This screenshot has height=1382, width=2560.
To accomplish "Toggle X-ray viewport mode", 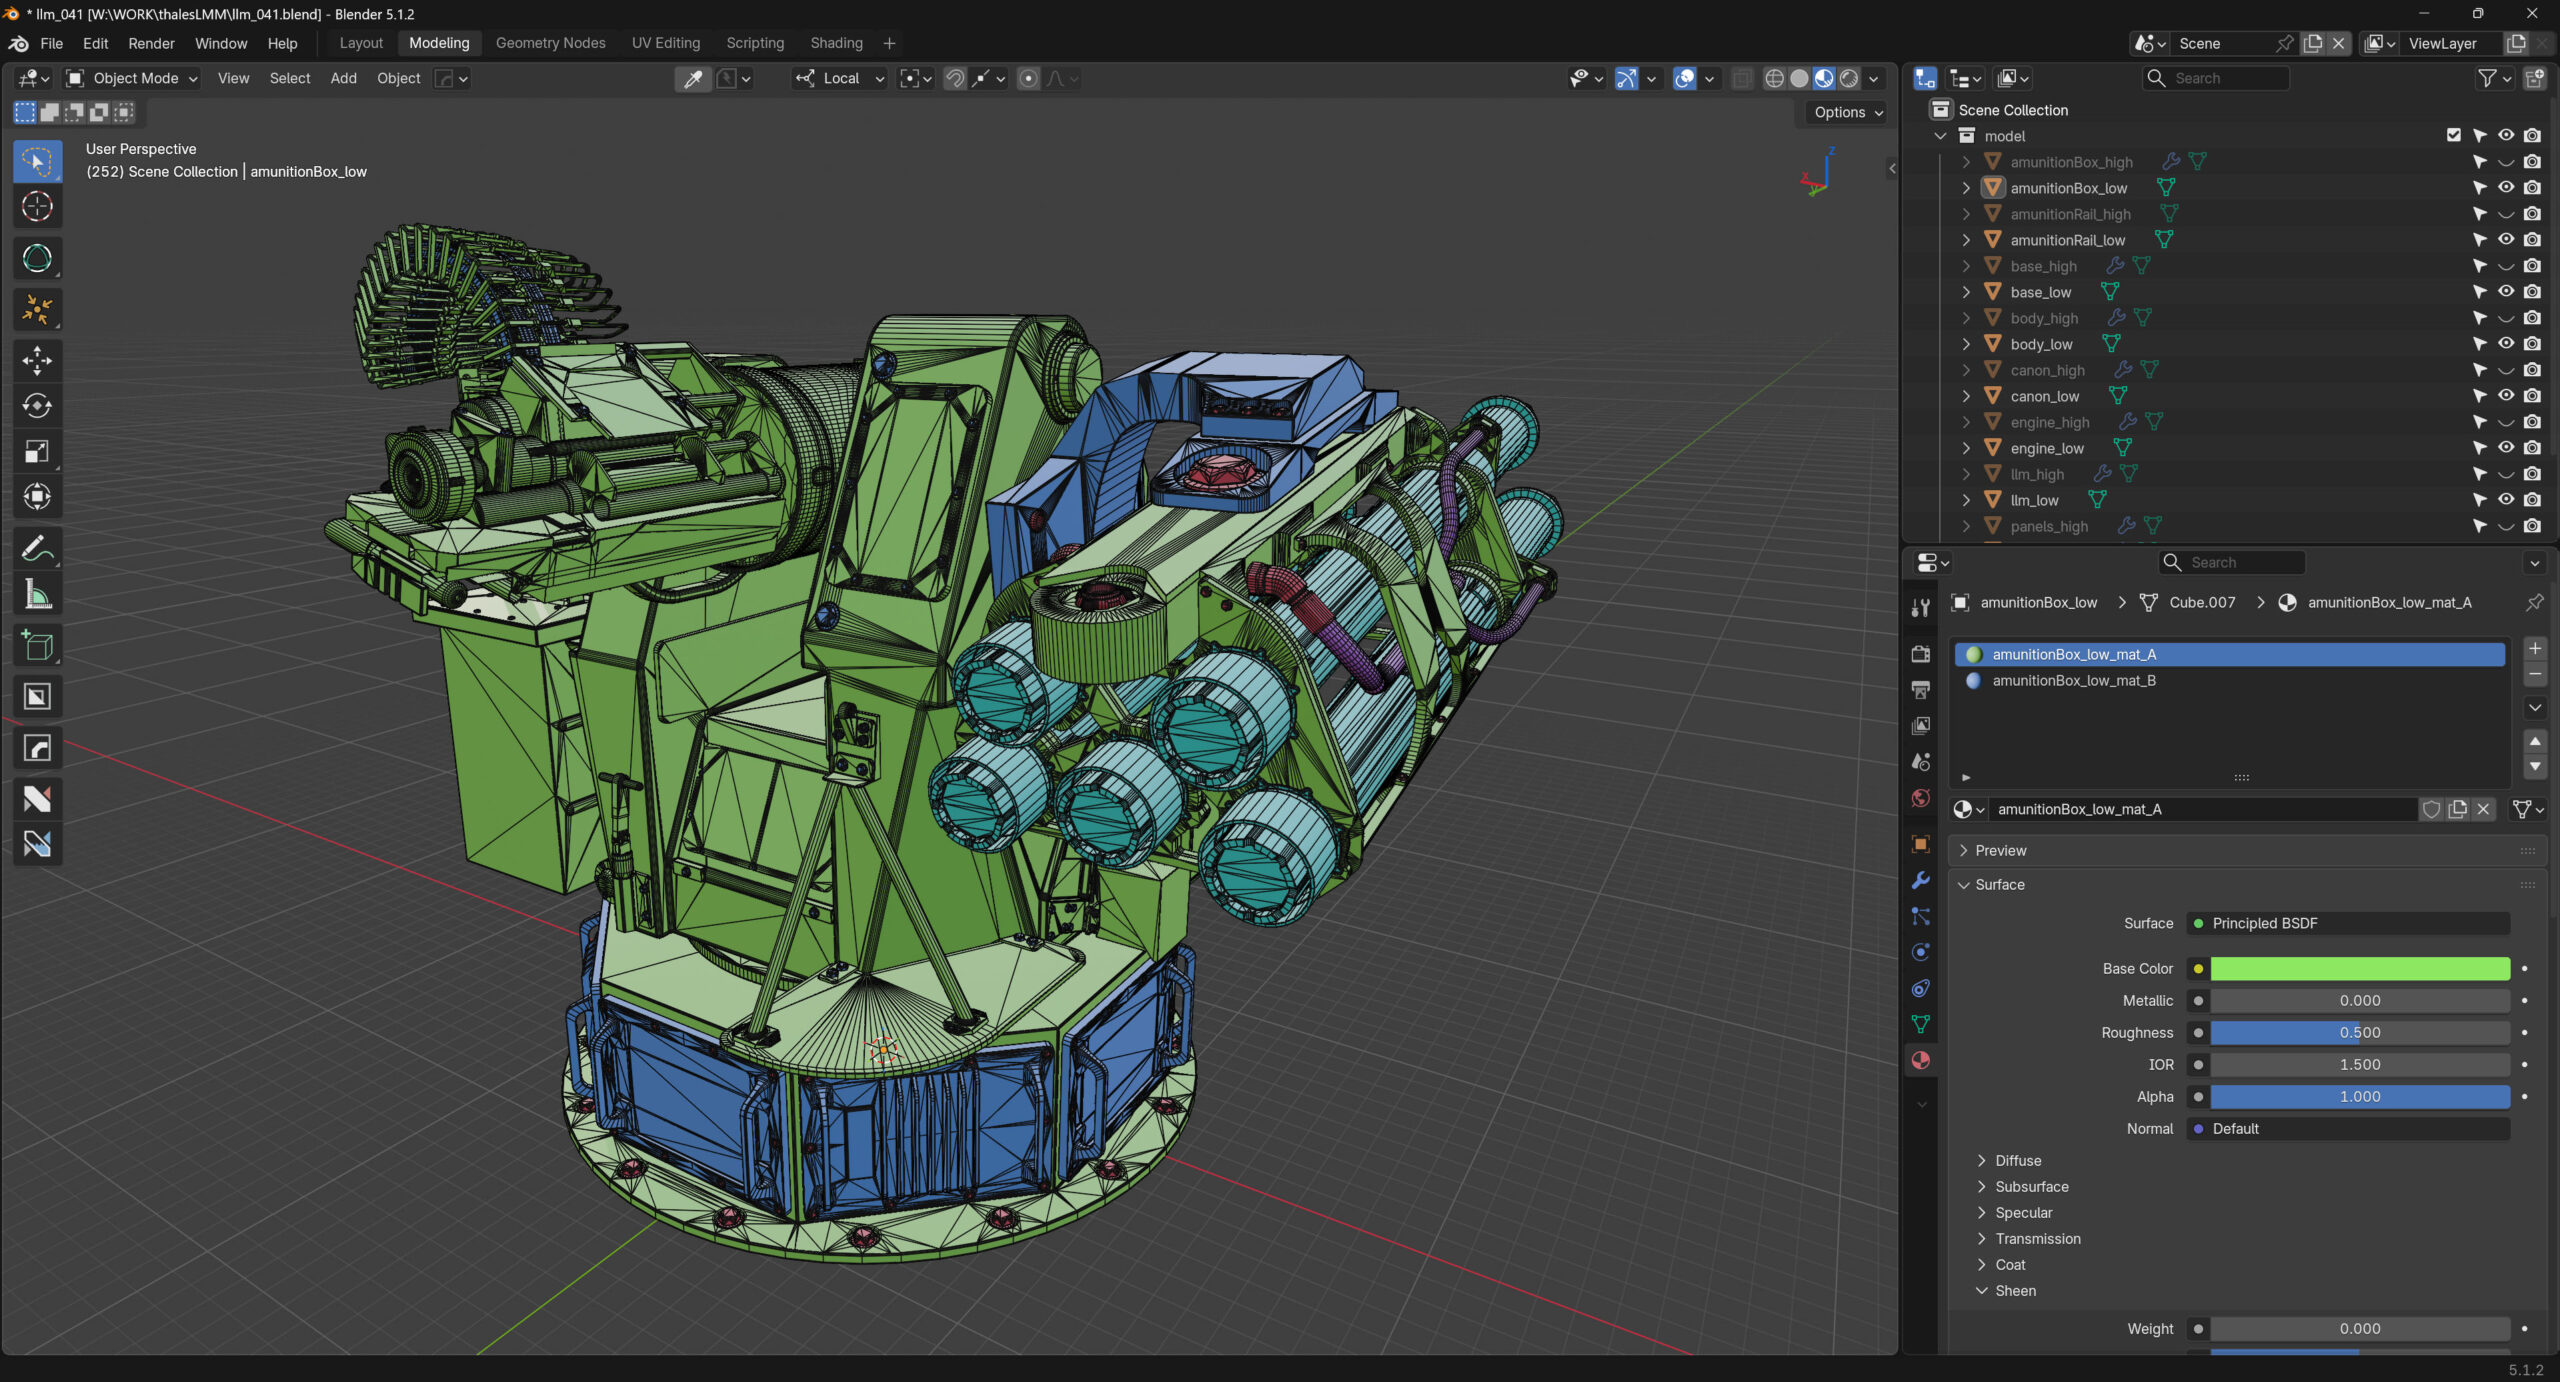I will pyautogui.click(x=1742, y=78).
